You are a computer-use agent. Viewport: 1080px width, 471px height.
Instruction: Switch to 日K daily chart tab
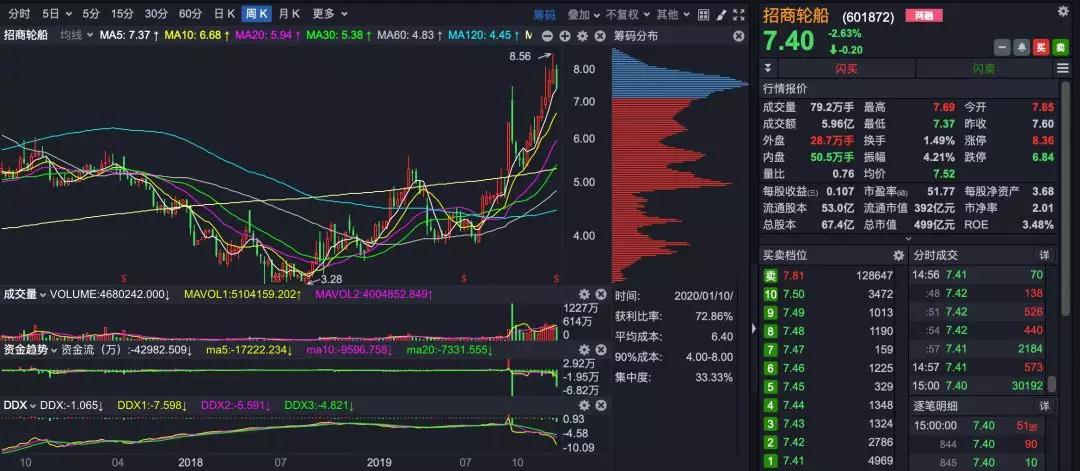tap(224, 14)
